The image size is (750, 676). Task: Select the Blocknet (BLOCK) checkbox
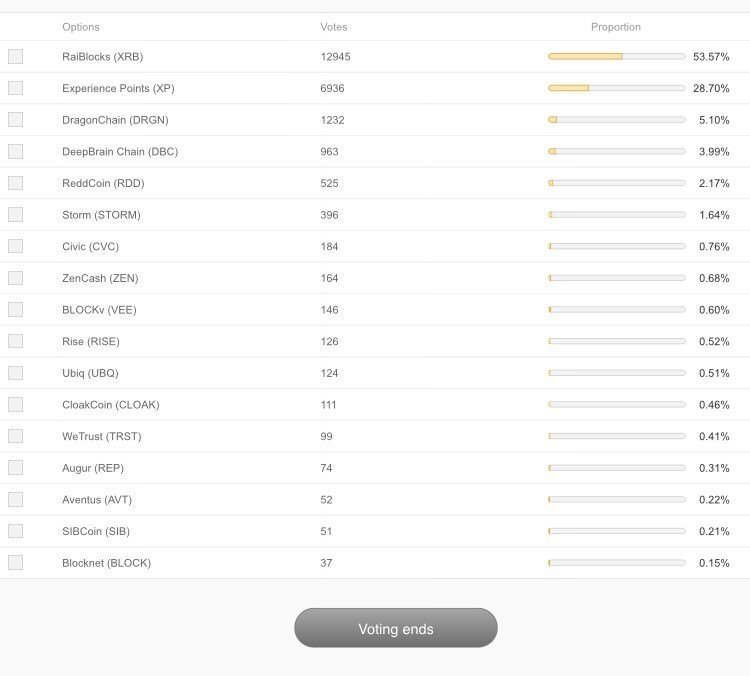(15, 563)
